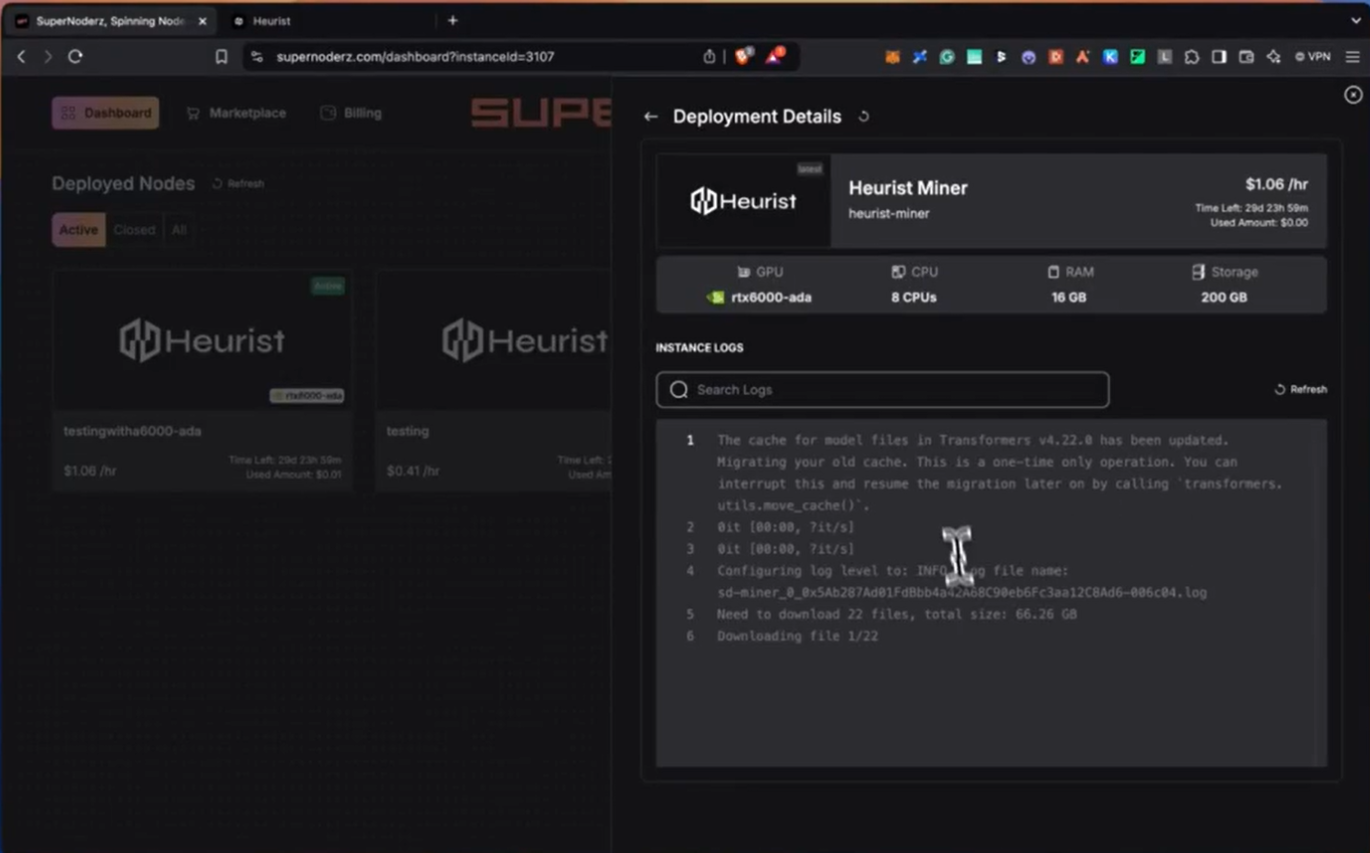The image size is (1370, 853).
Task: Click the reload icon beside Deployment Details
Action: [864, 117]
